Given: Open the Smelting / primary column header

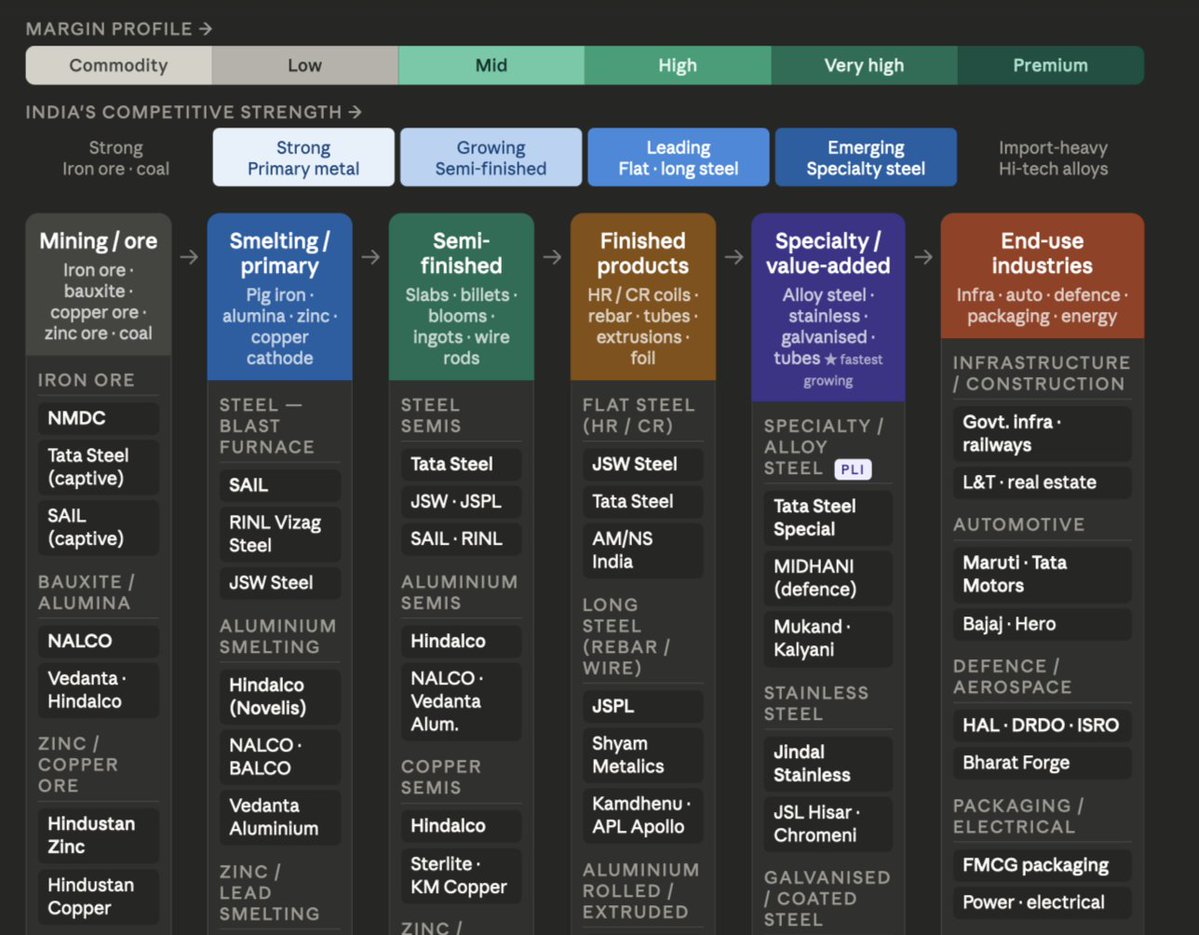Looking at the screenshot, I should point(280,297).
